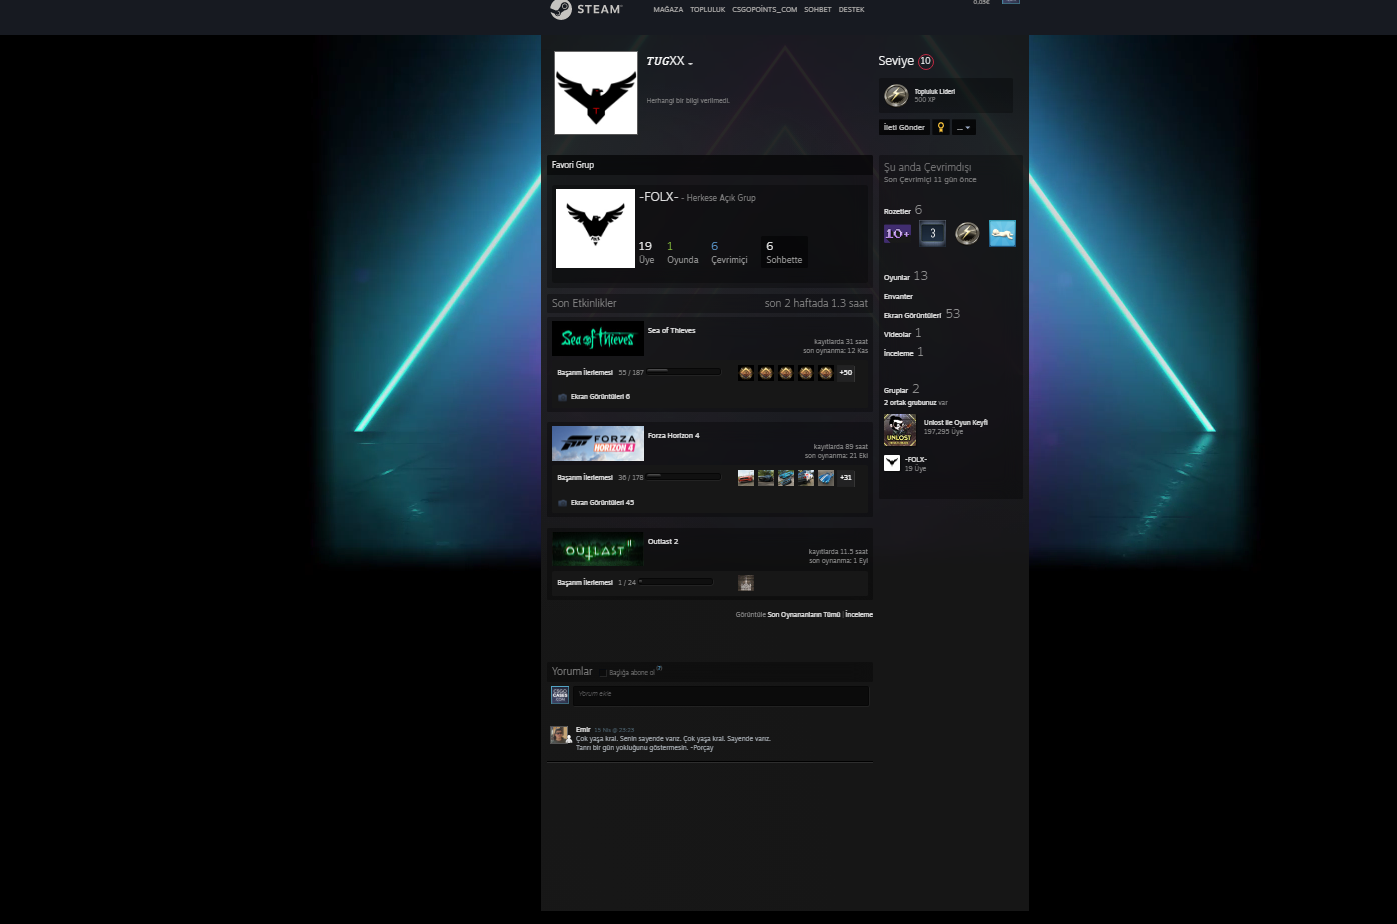
Task: Click Son Oynananların Tümü link
Action: tap(804, 614)
